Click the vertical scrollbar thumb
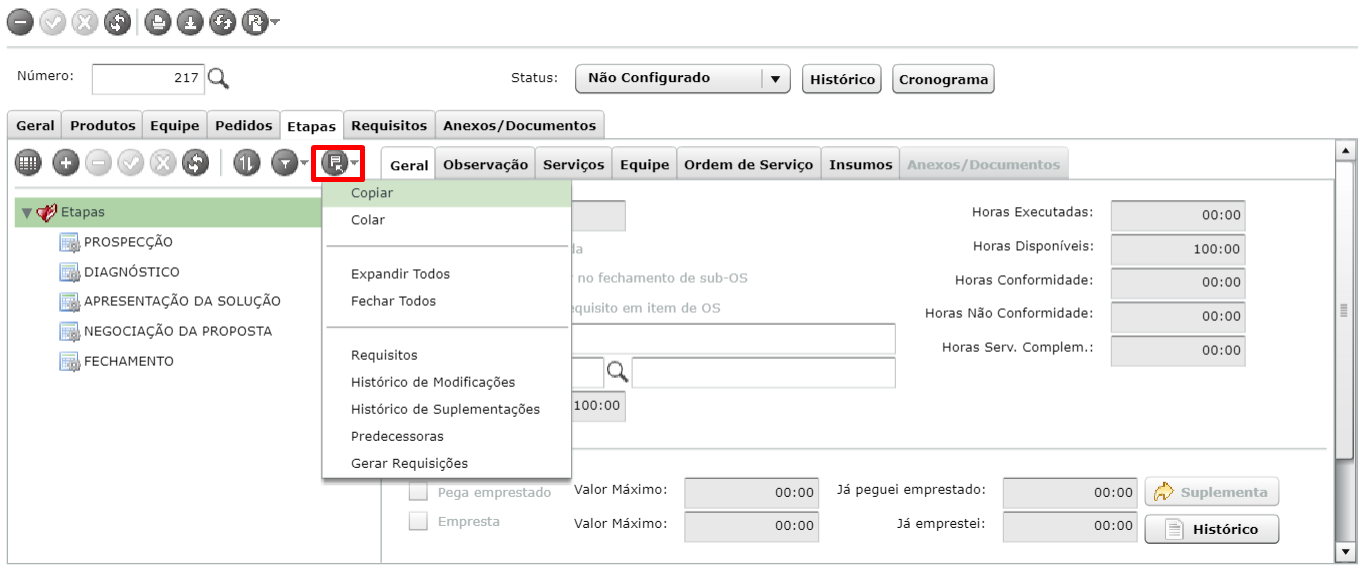This screenshot has height=569, width=1364. click(x=1345, y=310)
